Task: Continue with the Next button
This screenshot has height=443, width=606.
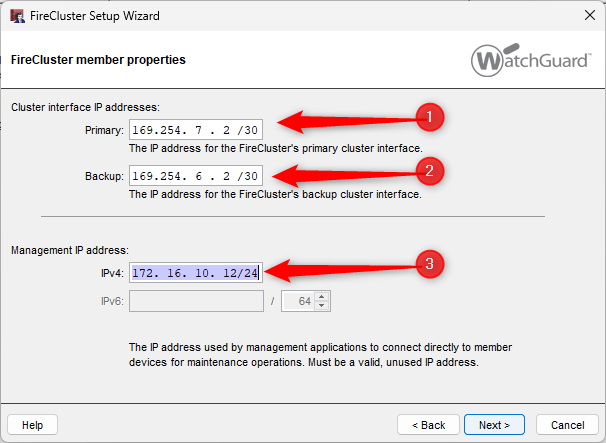Action: click(x=494, y=425)
